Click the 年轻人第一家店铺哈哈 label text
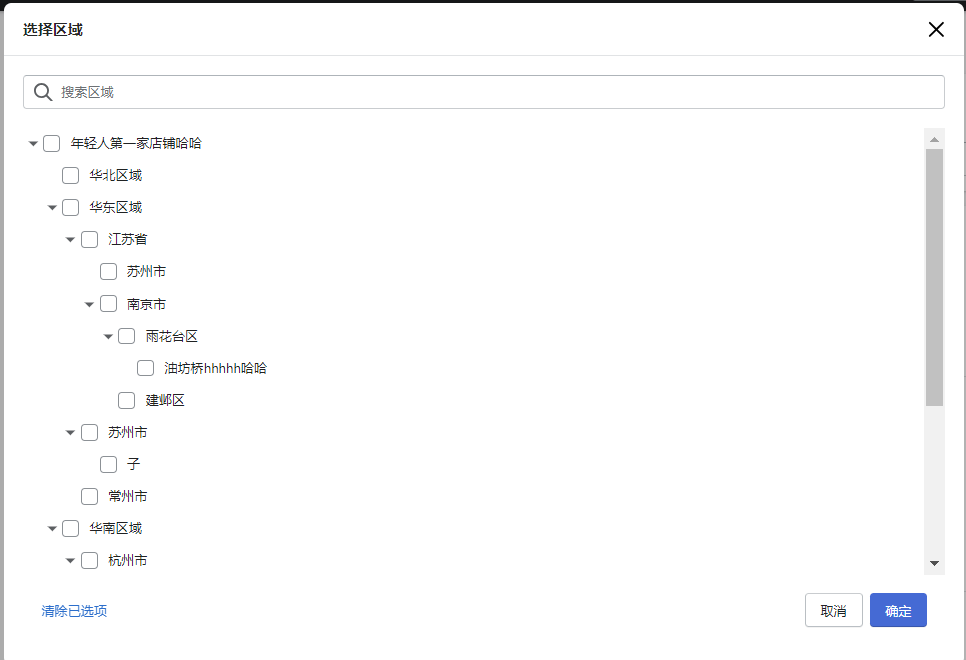 pyautogui.click(x=136, y=144)
